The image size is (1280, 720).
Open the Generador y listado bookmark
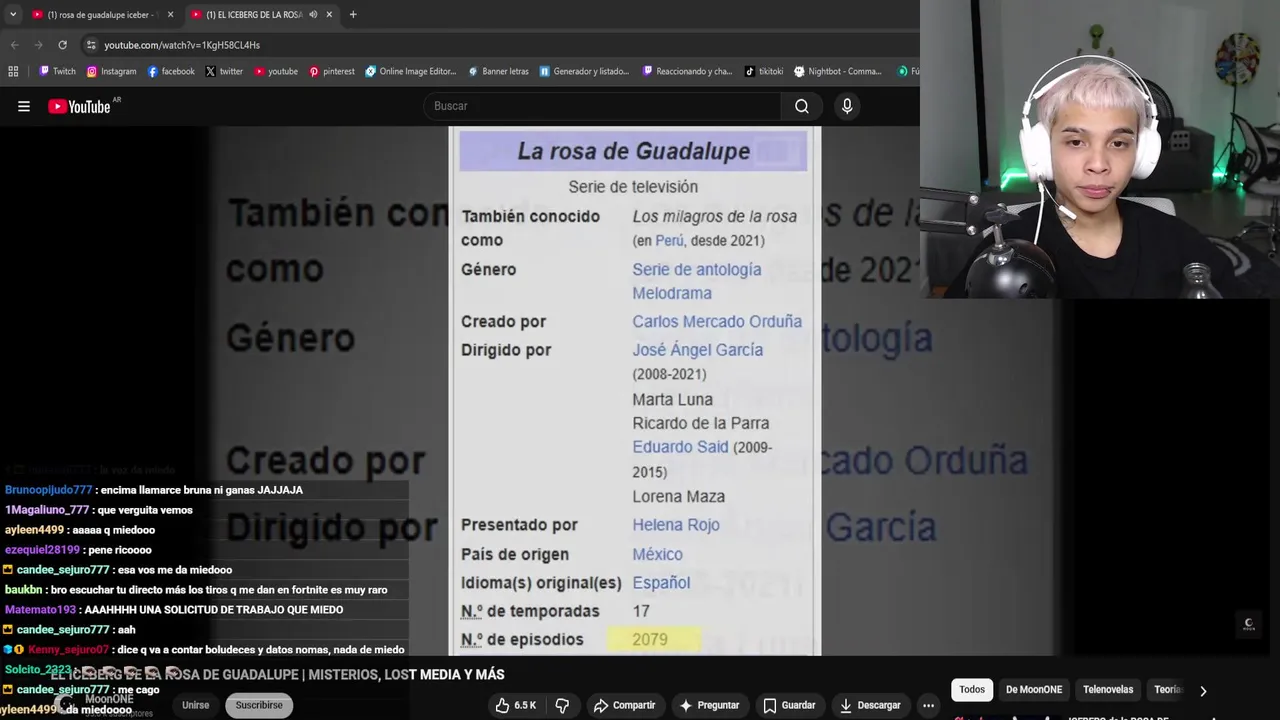[584, 71]
